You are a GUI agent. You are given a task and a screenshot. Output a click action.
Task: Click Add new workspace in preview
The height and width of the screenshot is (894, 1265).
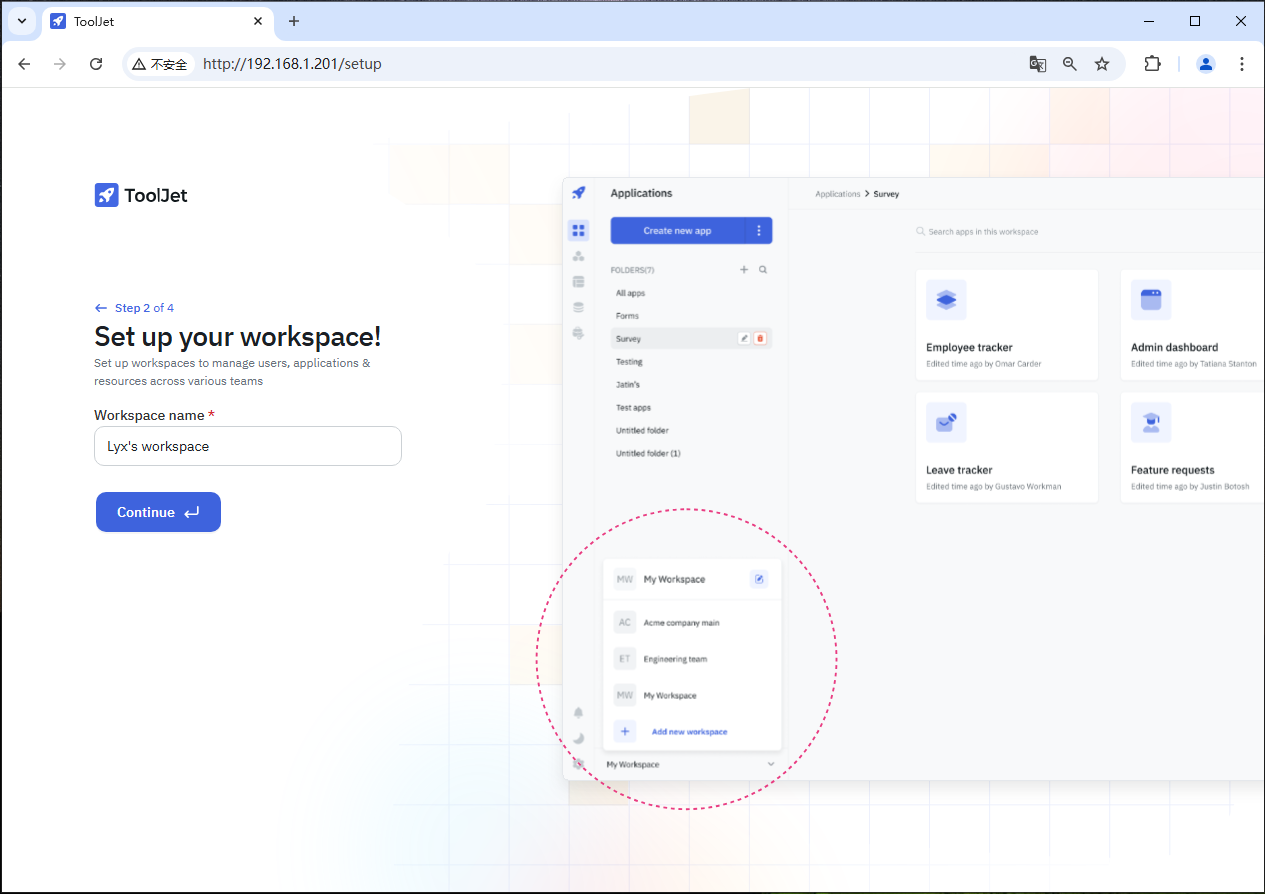(x=689, y=732)
